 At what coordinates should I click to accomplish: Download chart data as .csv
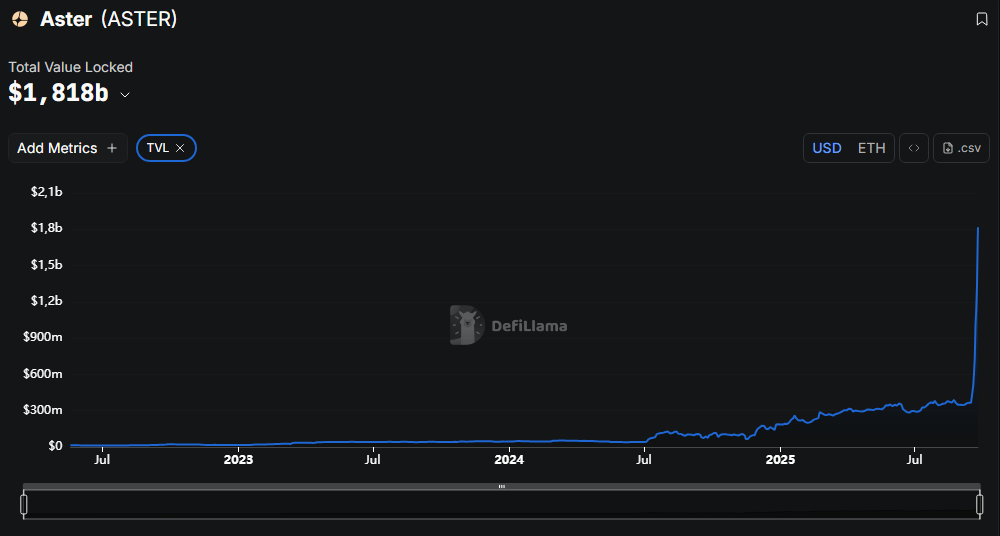[x=961, y=148]
